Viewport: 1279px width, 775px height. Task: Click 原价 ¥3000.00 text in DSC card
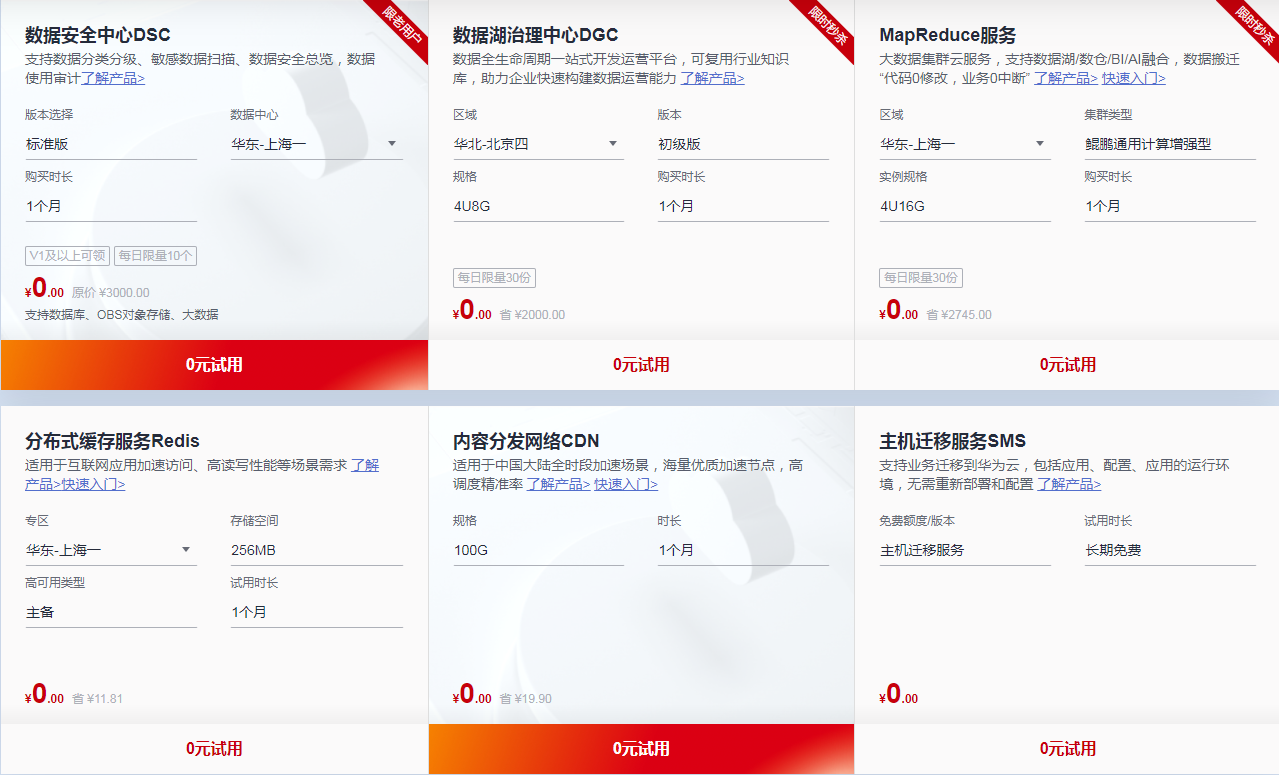[x=111, y=293]
